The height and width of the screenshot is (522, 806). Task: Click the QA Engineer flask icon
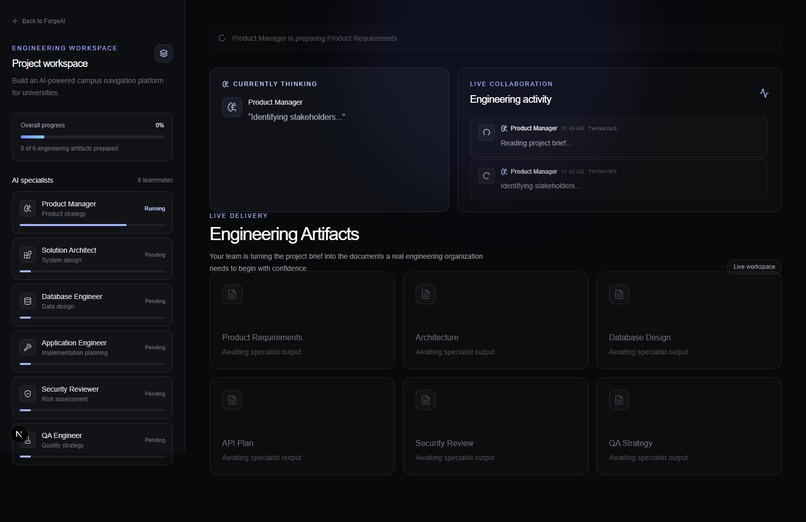coord(29,441)
